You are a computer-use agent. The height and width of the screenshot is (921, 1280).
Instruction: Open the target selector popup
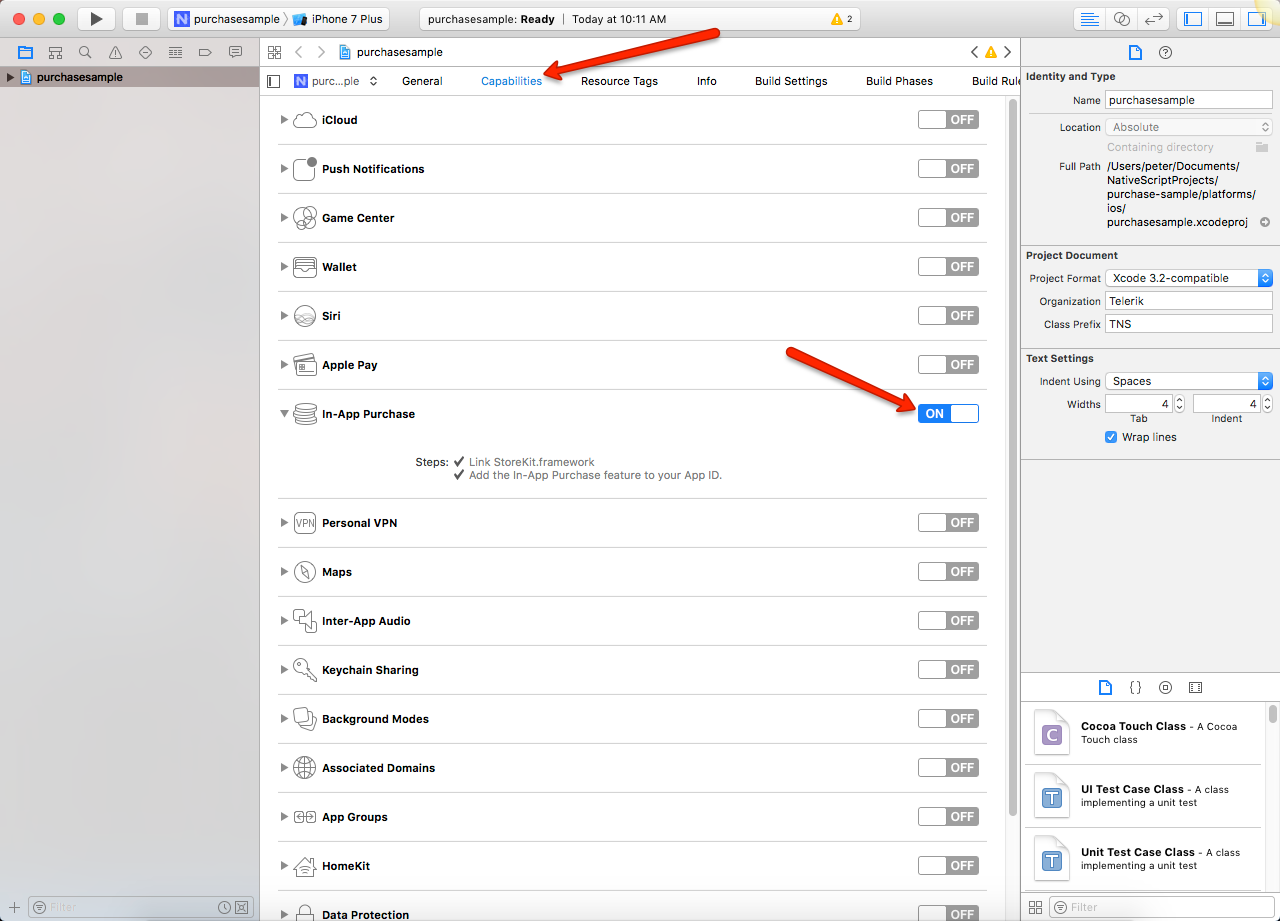[336, 81]
